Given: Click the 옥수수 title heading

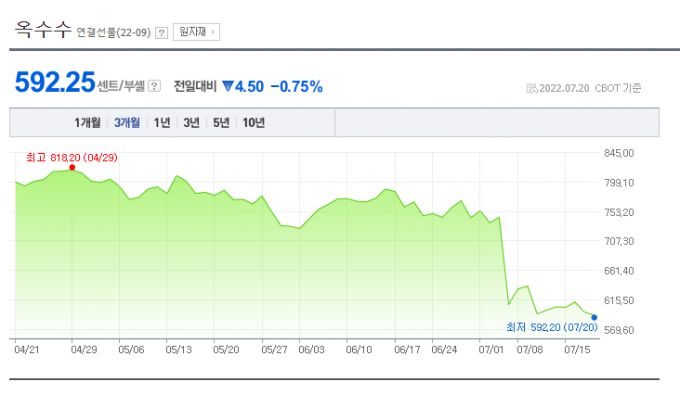Looking at the screenshot, I should tap(43, 30).
